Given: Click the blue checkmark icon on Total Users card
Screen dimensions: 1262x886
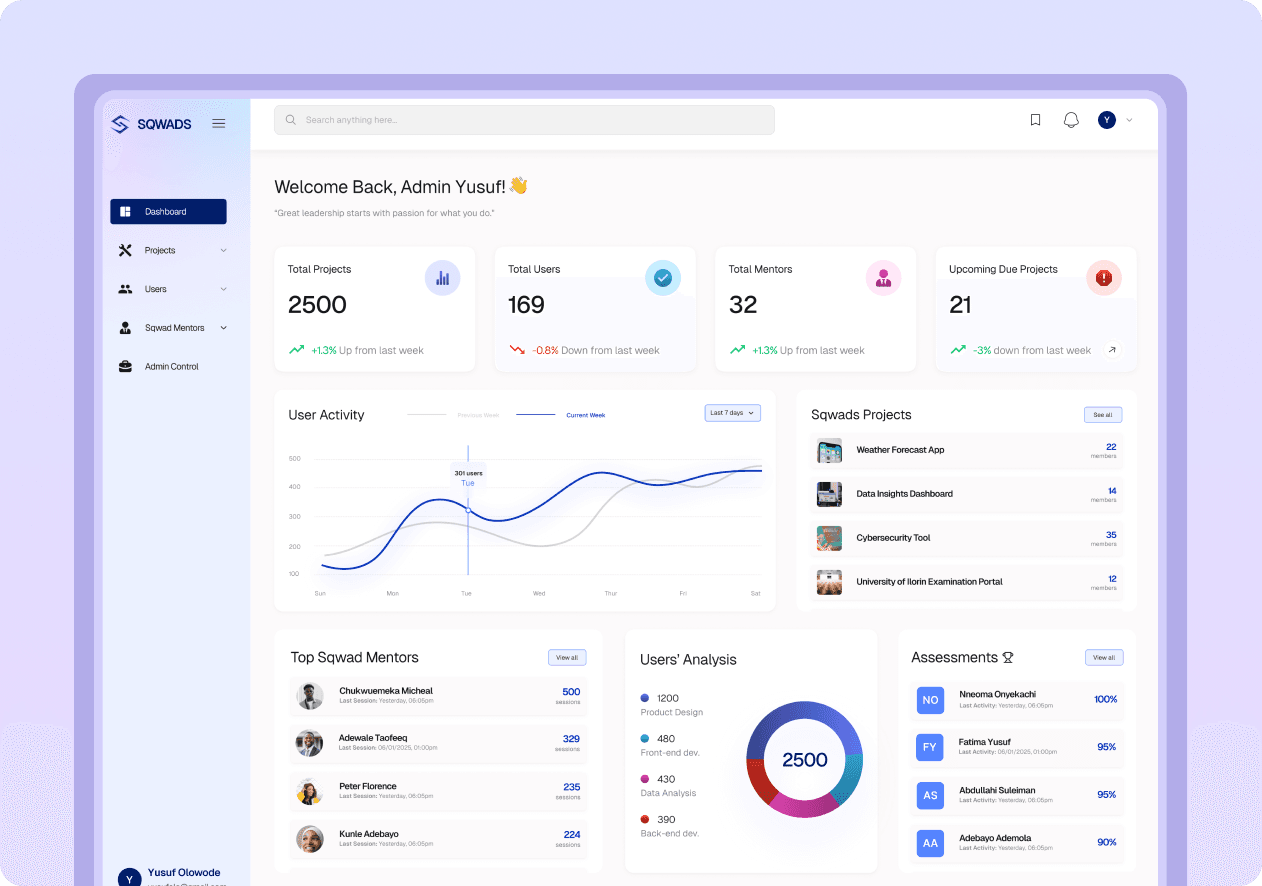Looking at the screenshot, I should [663, 278].
